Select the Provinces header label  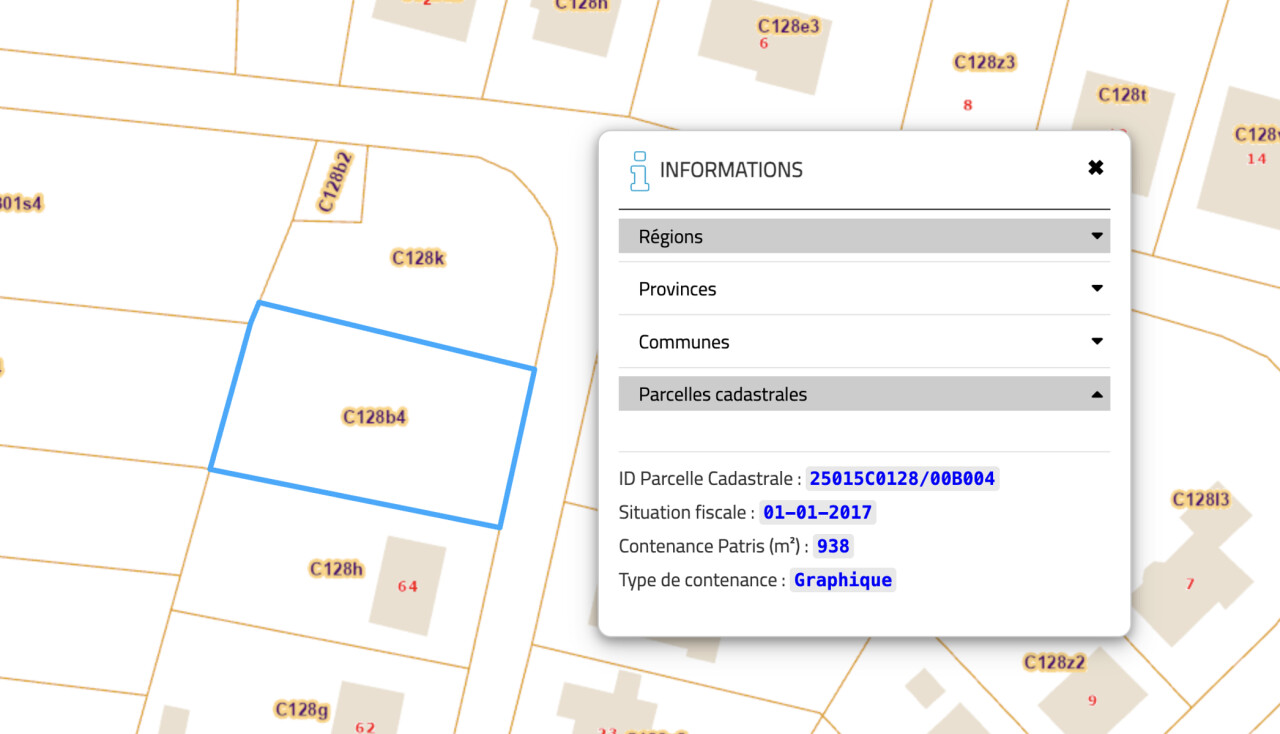(678, 289)
